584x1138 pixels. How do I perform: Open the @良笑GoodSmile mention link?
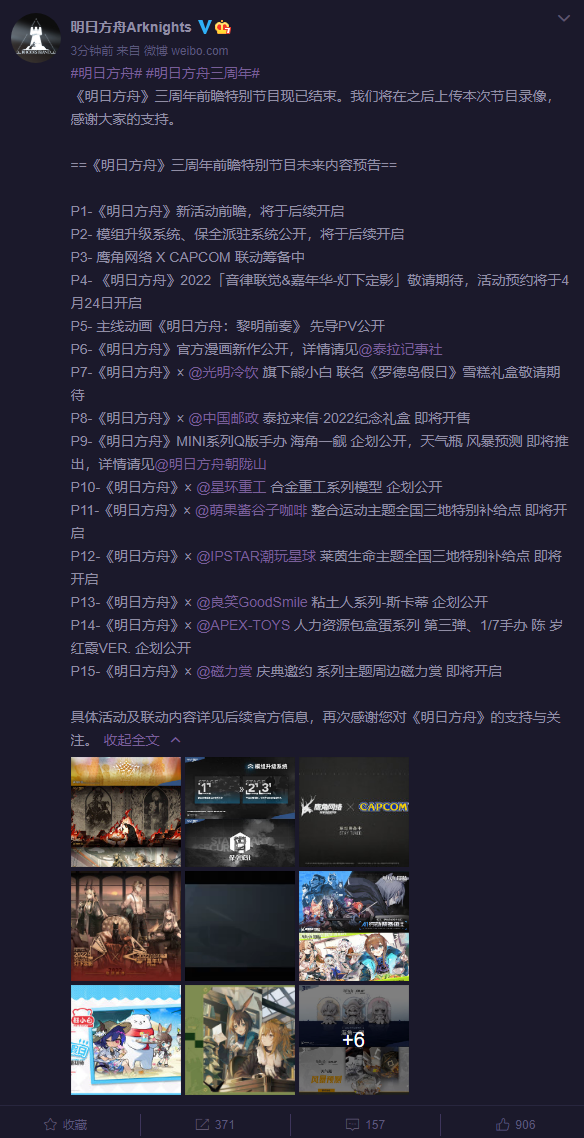252,602
